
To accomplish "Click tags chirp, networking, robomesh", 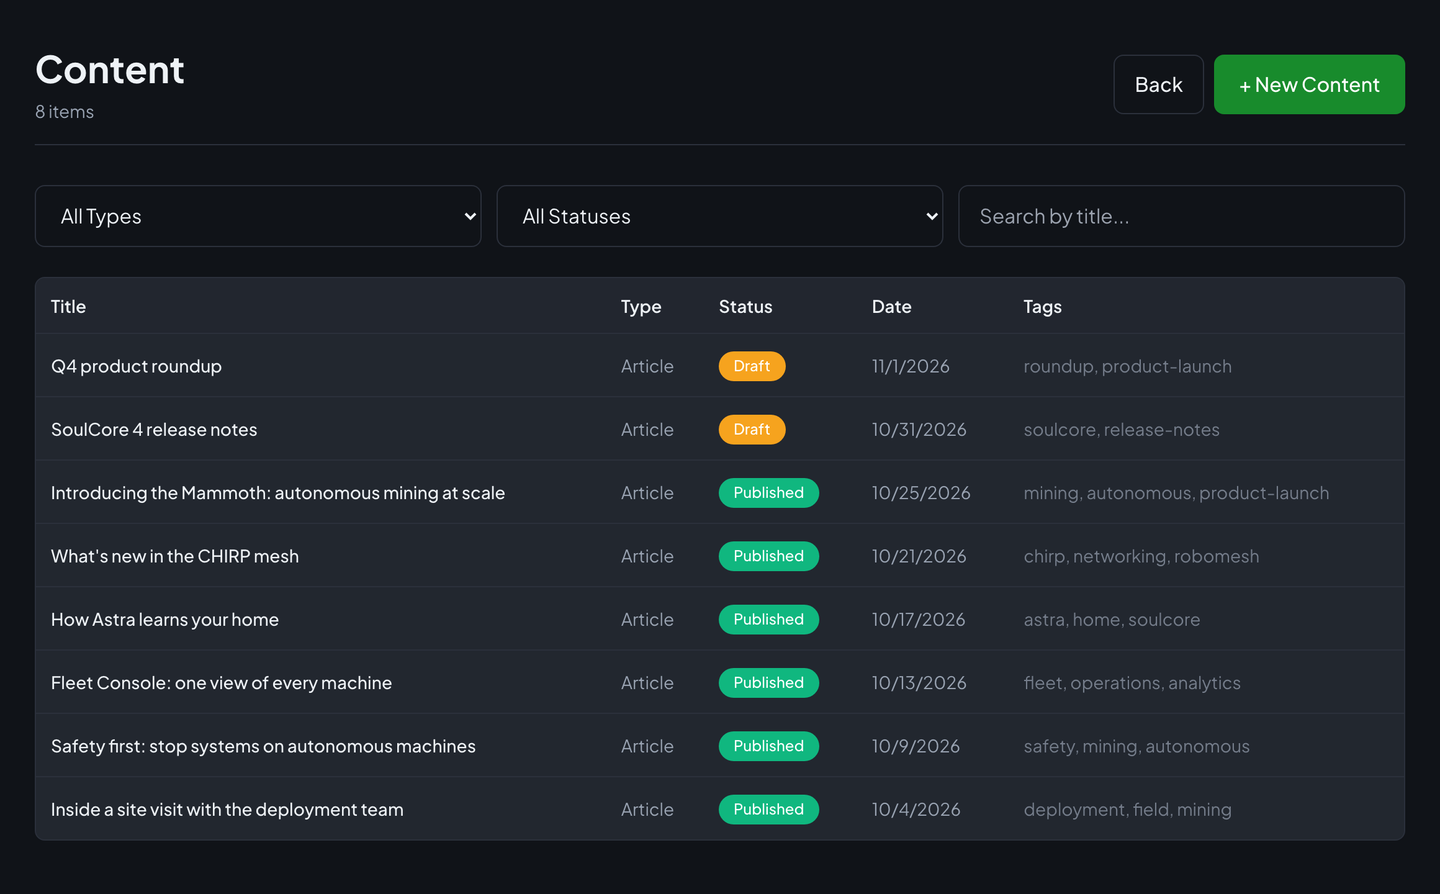I will pos(1141,556).
